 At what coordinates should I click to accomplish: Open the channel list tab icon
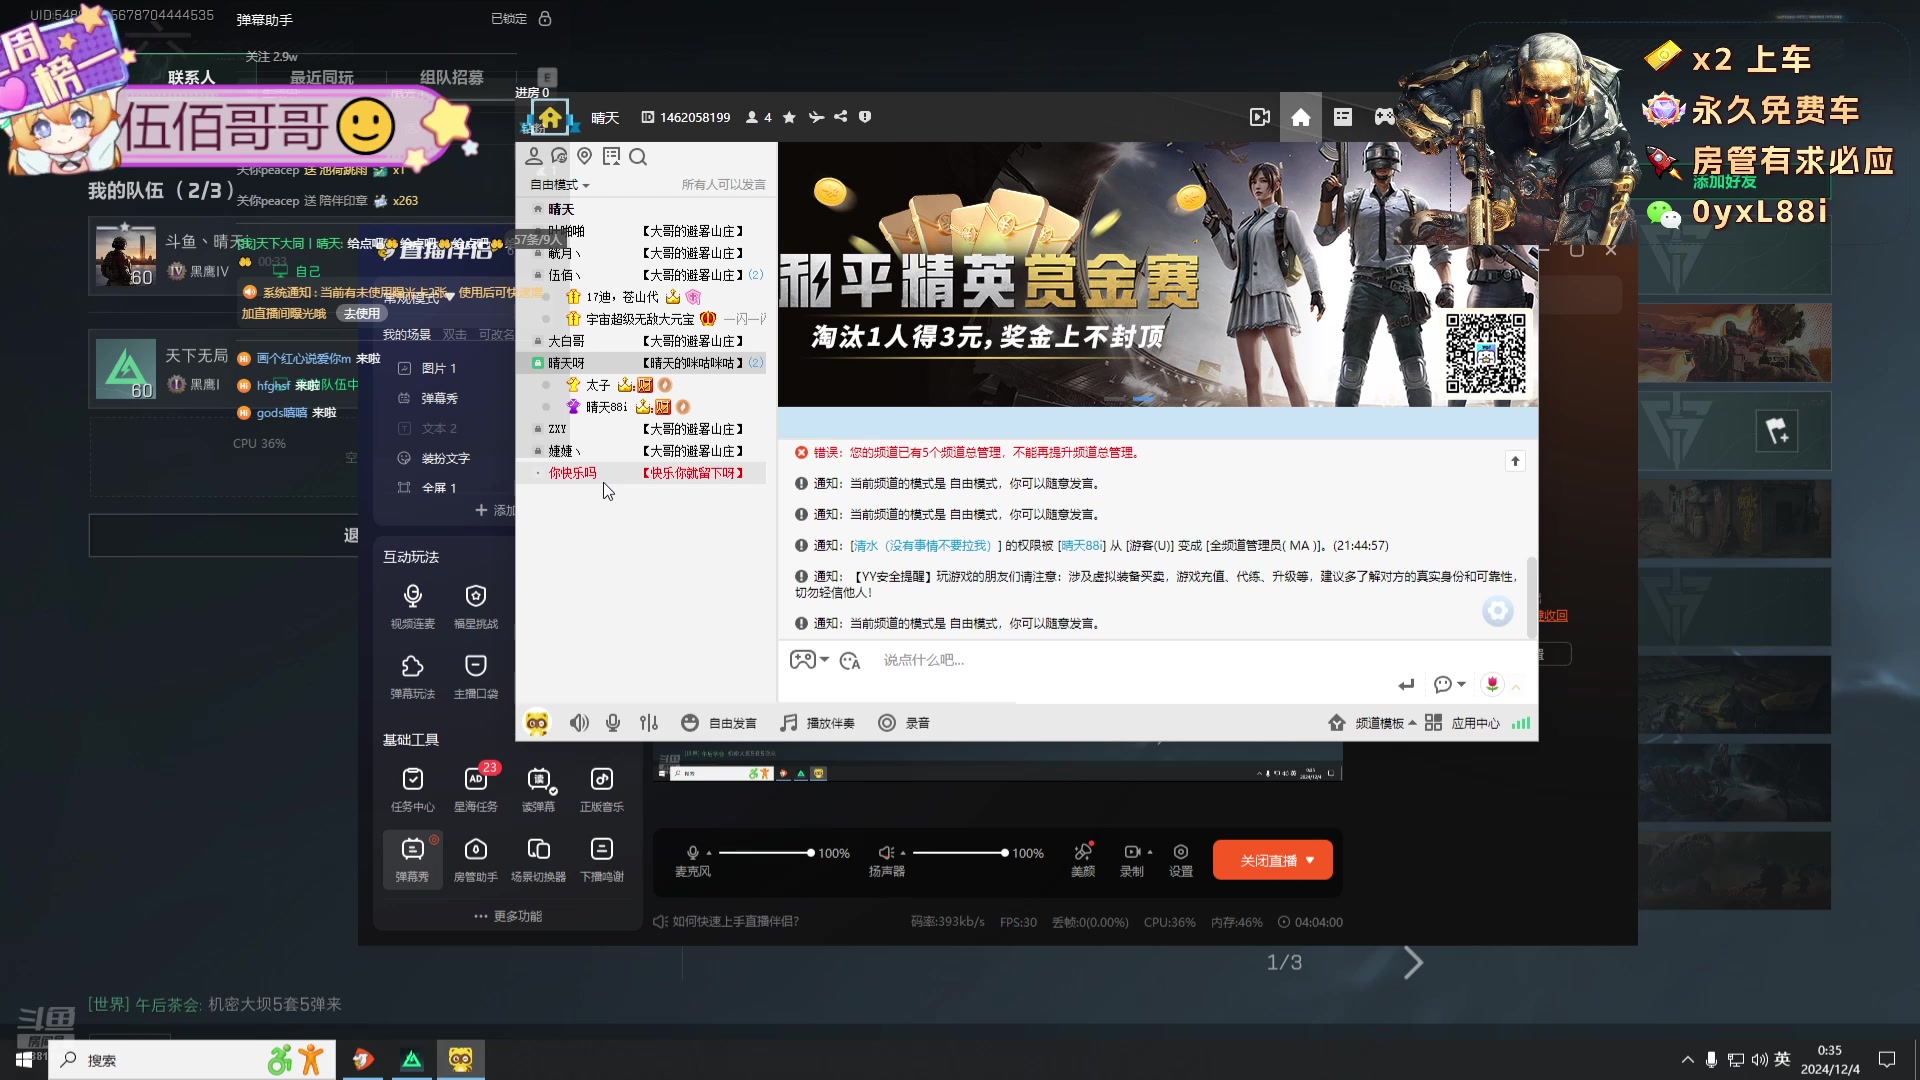[1343, 117]
